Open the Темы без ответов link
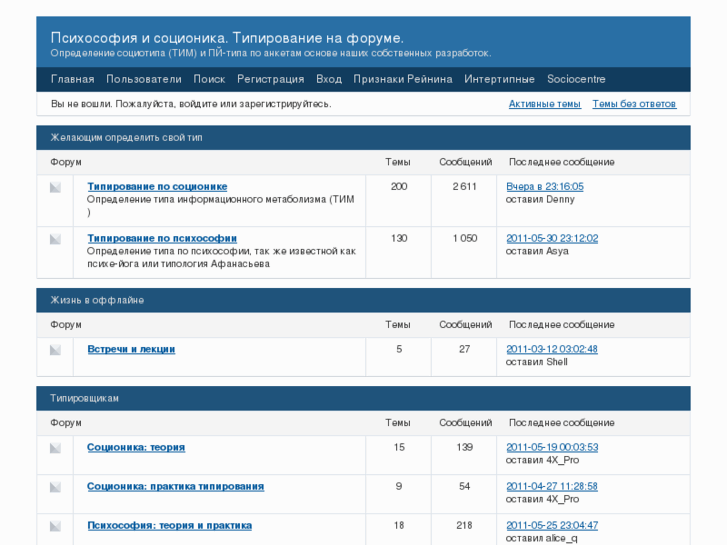 [634, 104]
